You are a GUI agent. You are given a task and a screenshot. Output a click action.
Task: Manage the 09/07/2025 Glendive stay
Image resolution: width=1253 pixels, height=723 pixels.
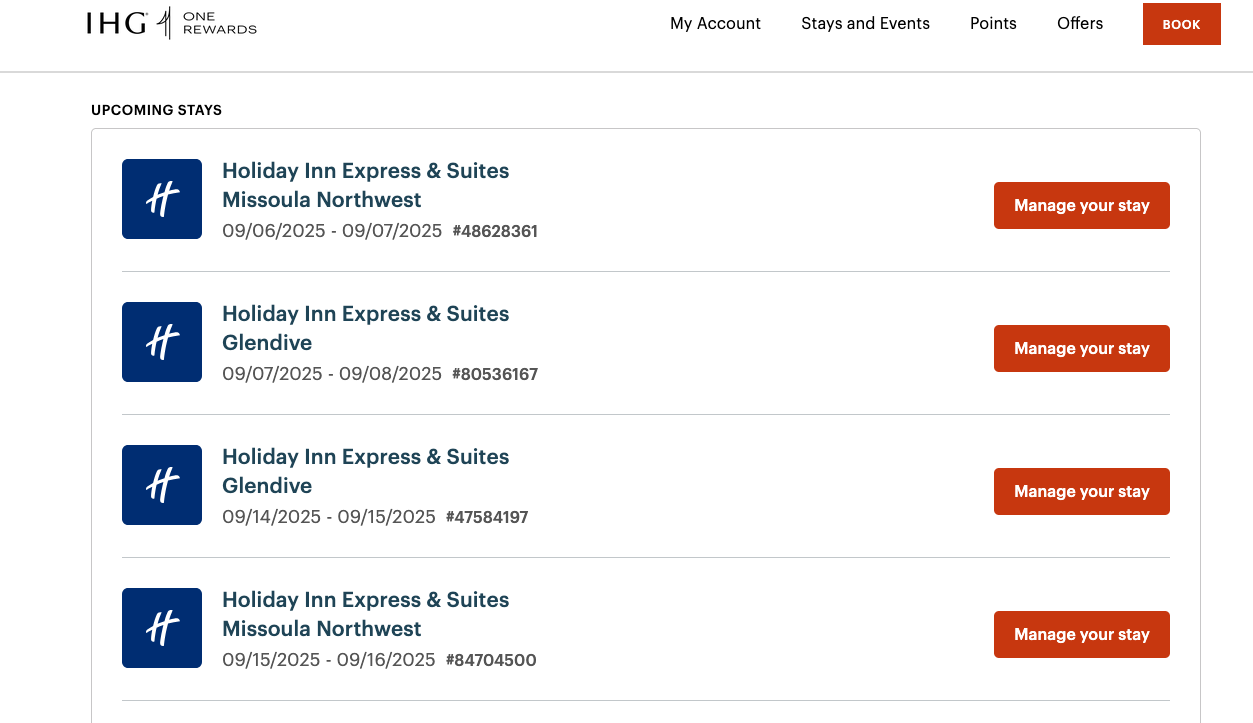1081,349
